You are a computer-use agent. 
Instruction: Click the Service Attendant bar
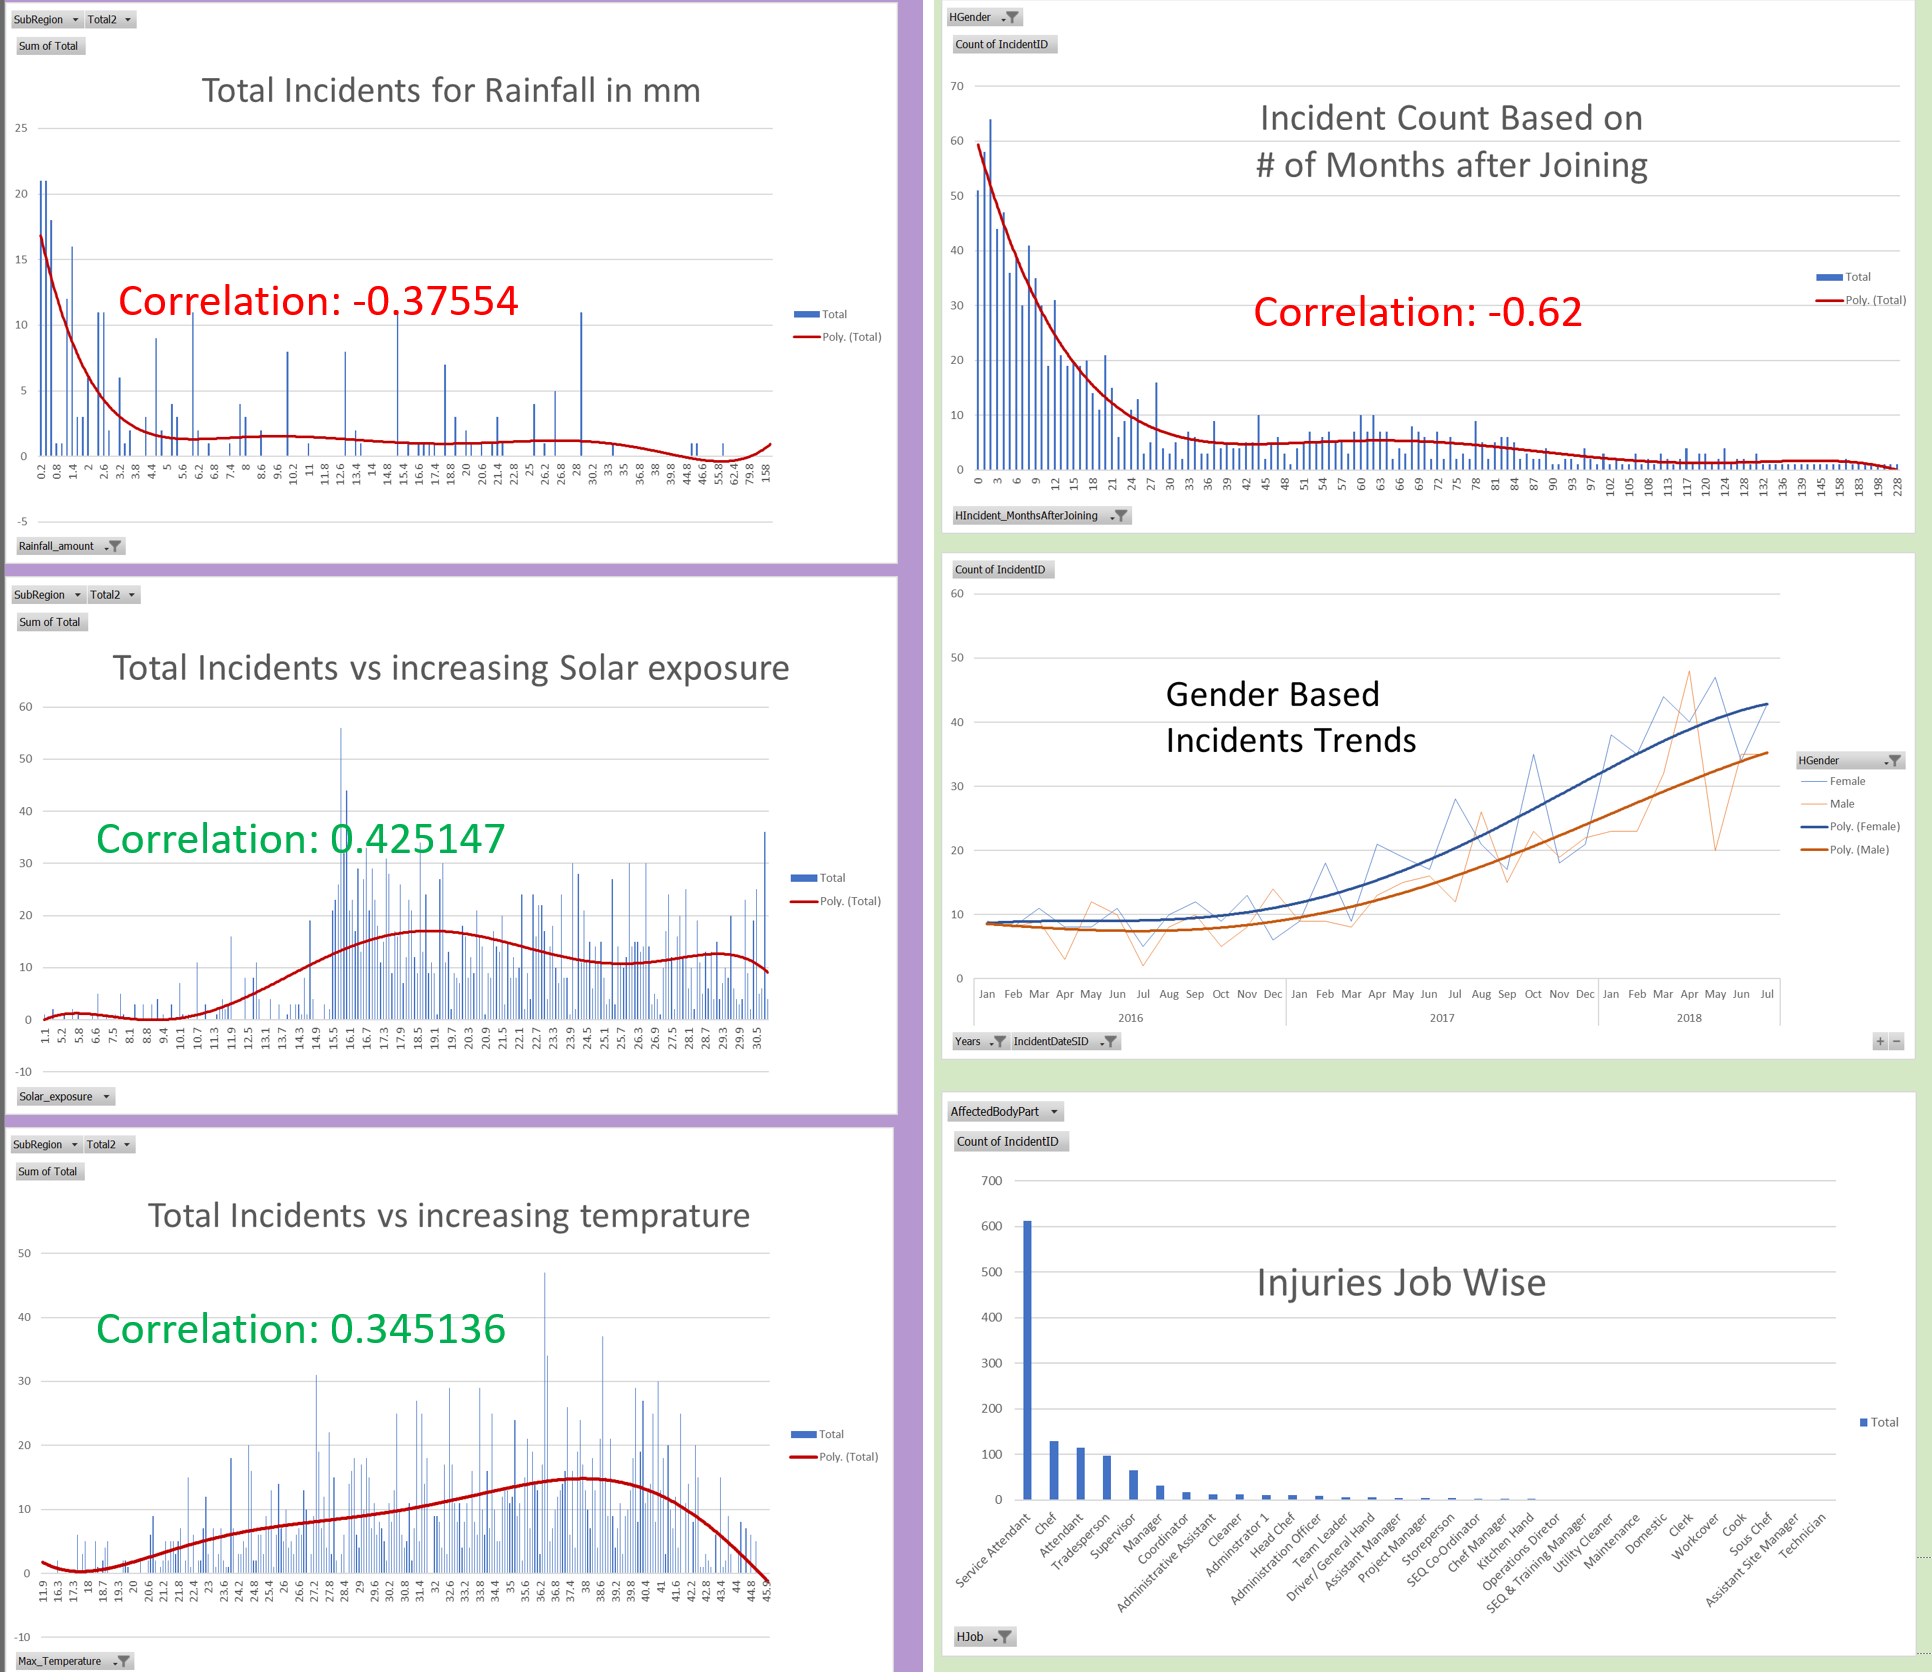pyautogui.click(x=1027, y=1360)
